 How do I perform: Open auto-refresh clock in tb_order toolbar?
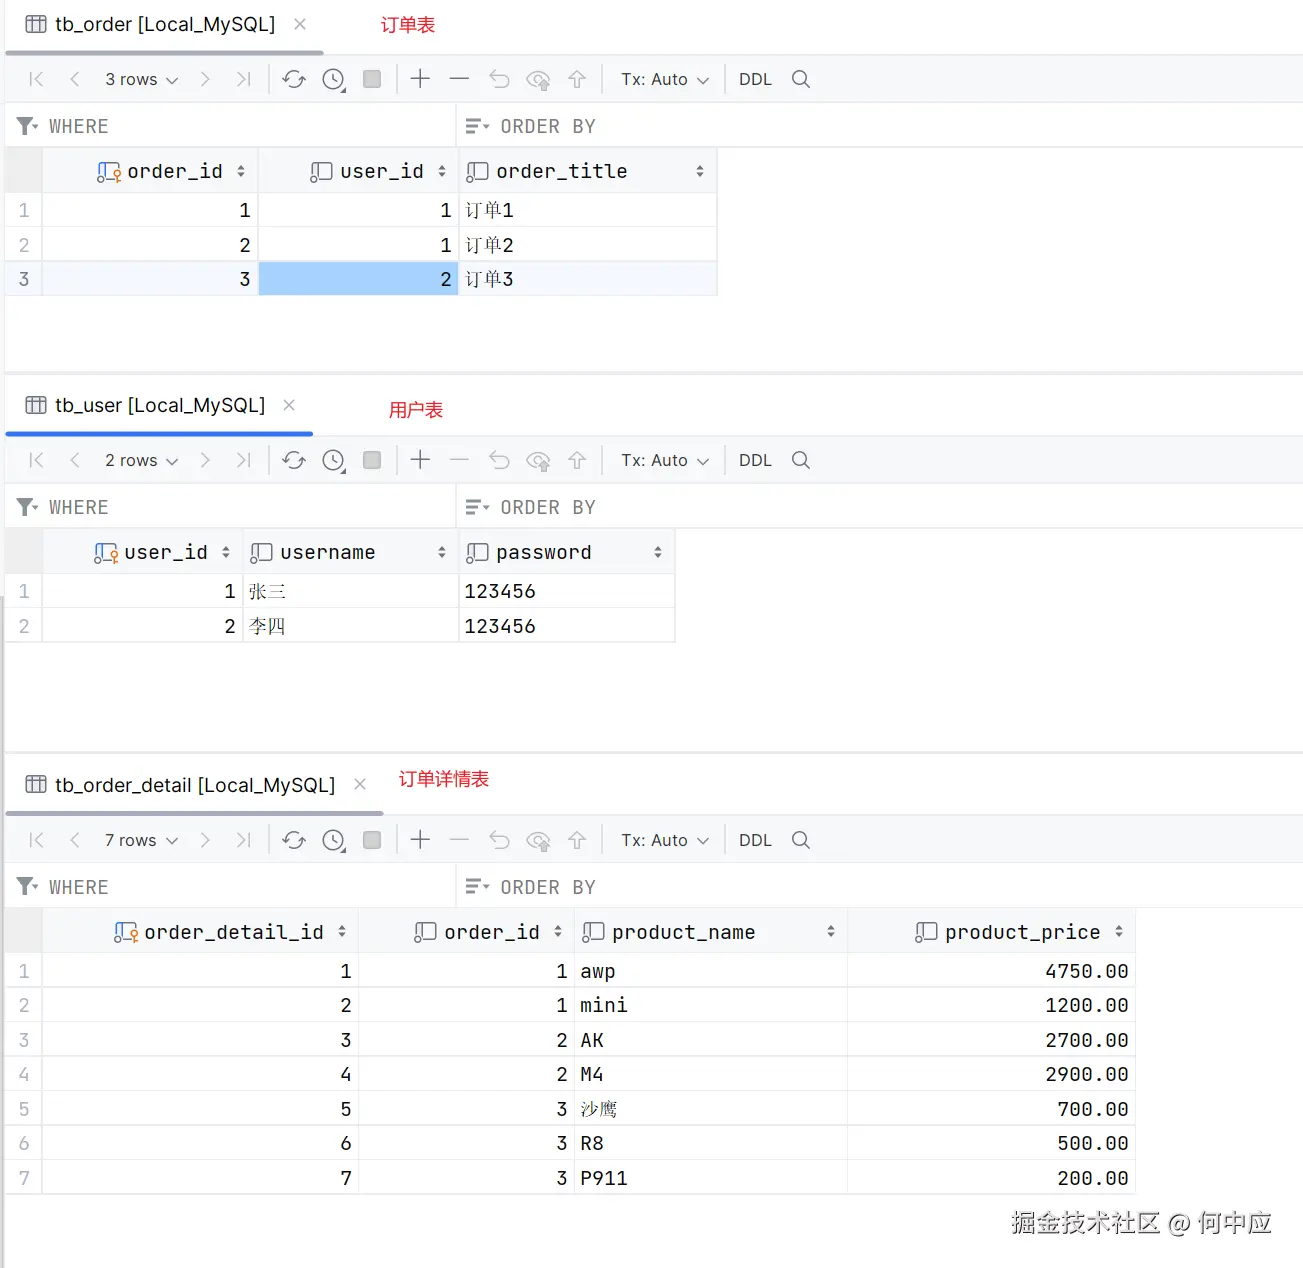[x=334, y=79]
